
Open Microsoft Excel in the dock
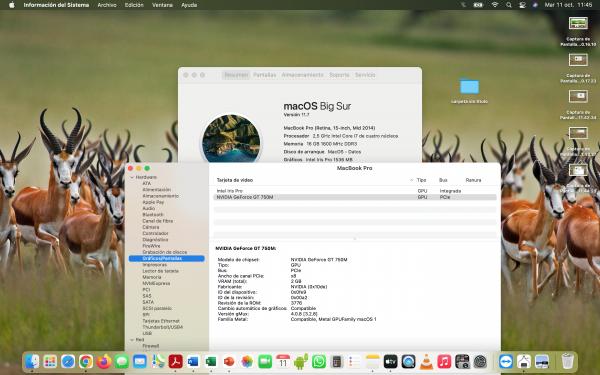coord(211,362)
